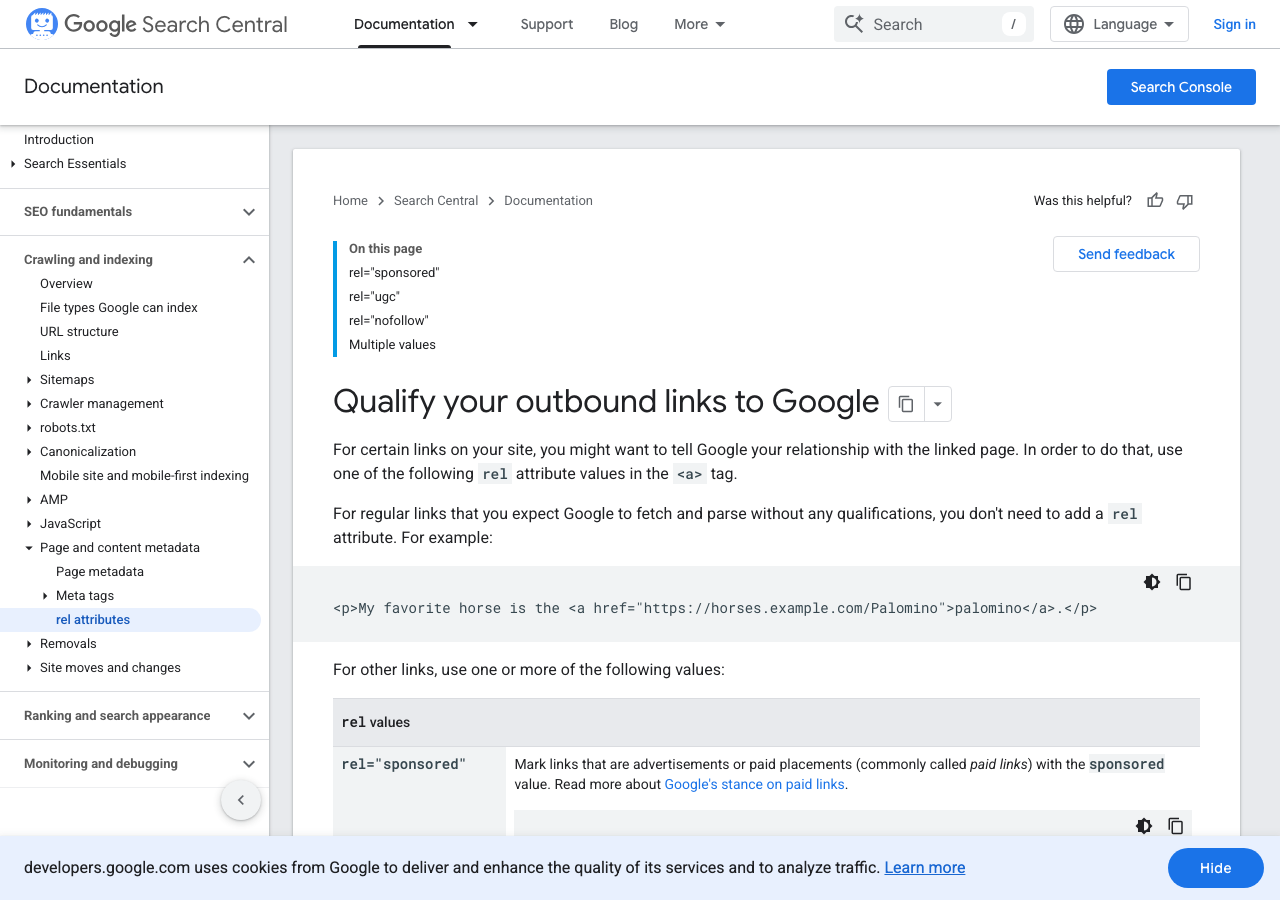Open Links page in sidebar
1280x900 pixels.
pos(55,356)
